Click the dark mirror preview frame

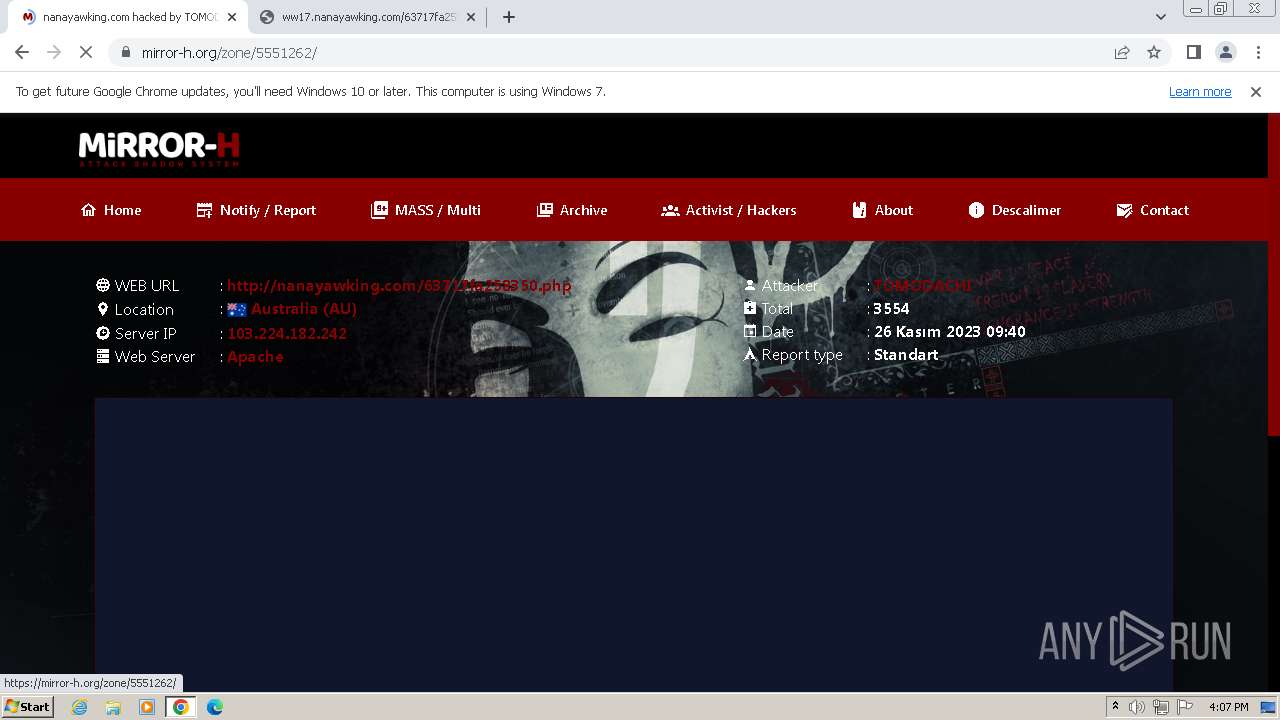pyautogui.click(x=633, y=544)
